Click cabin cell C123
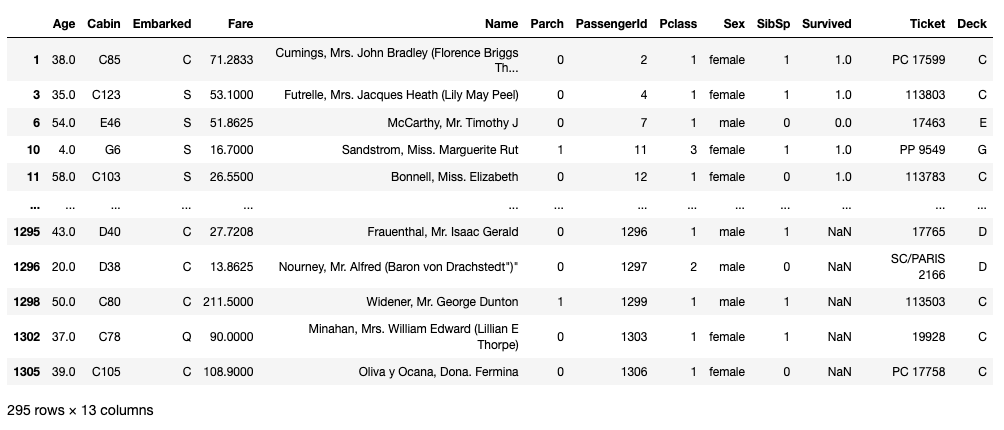 (106, 95)
